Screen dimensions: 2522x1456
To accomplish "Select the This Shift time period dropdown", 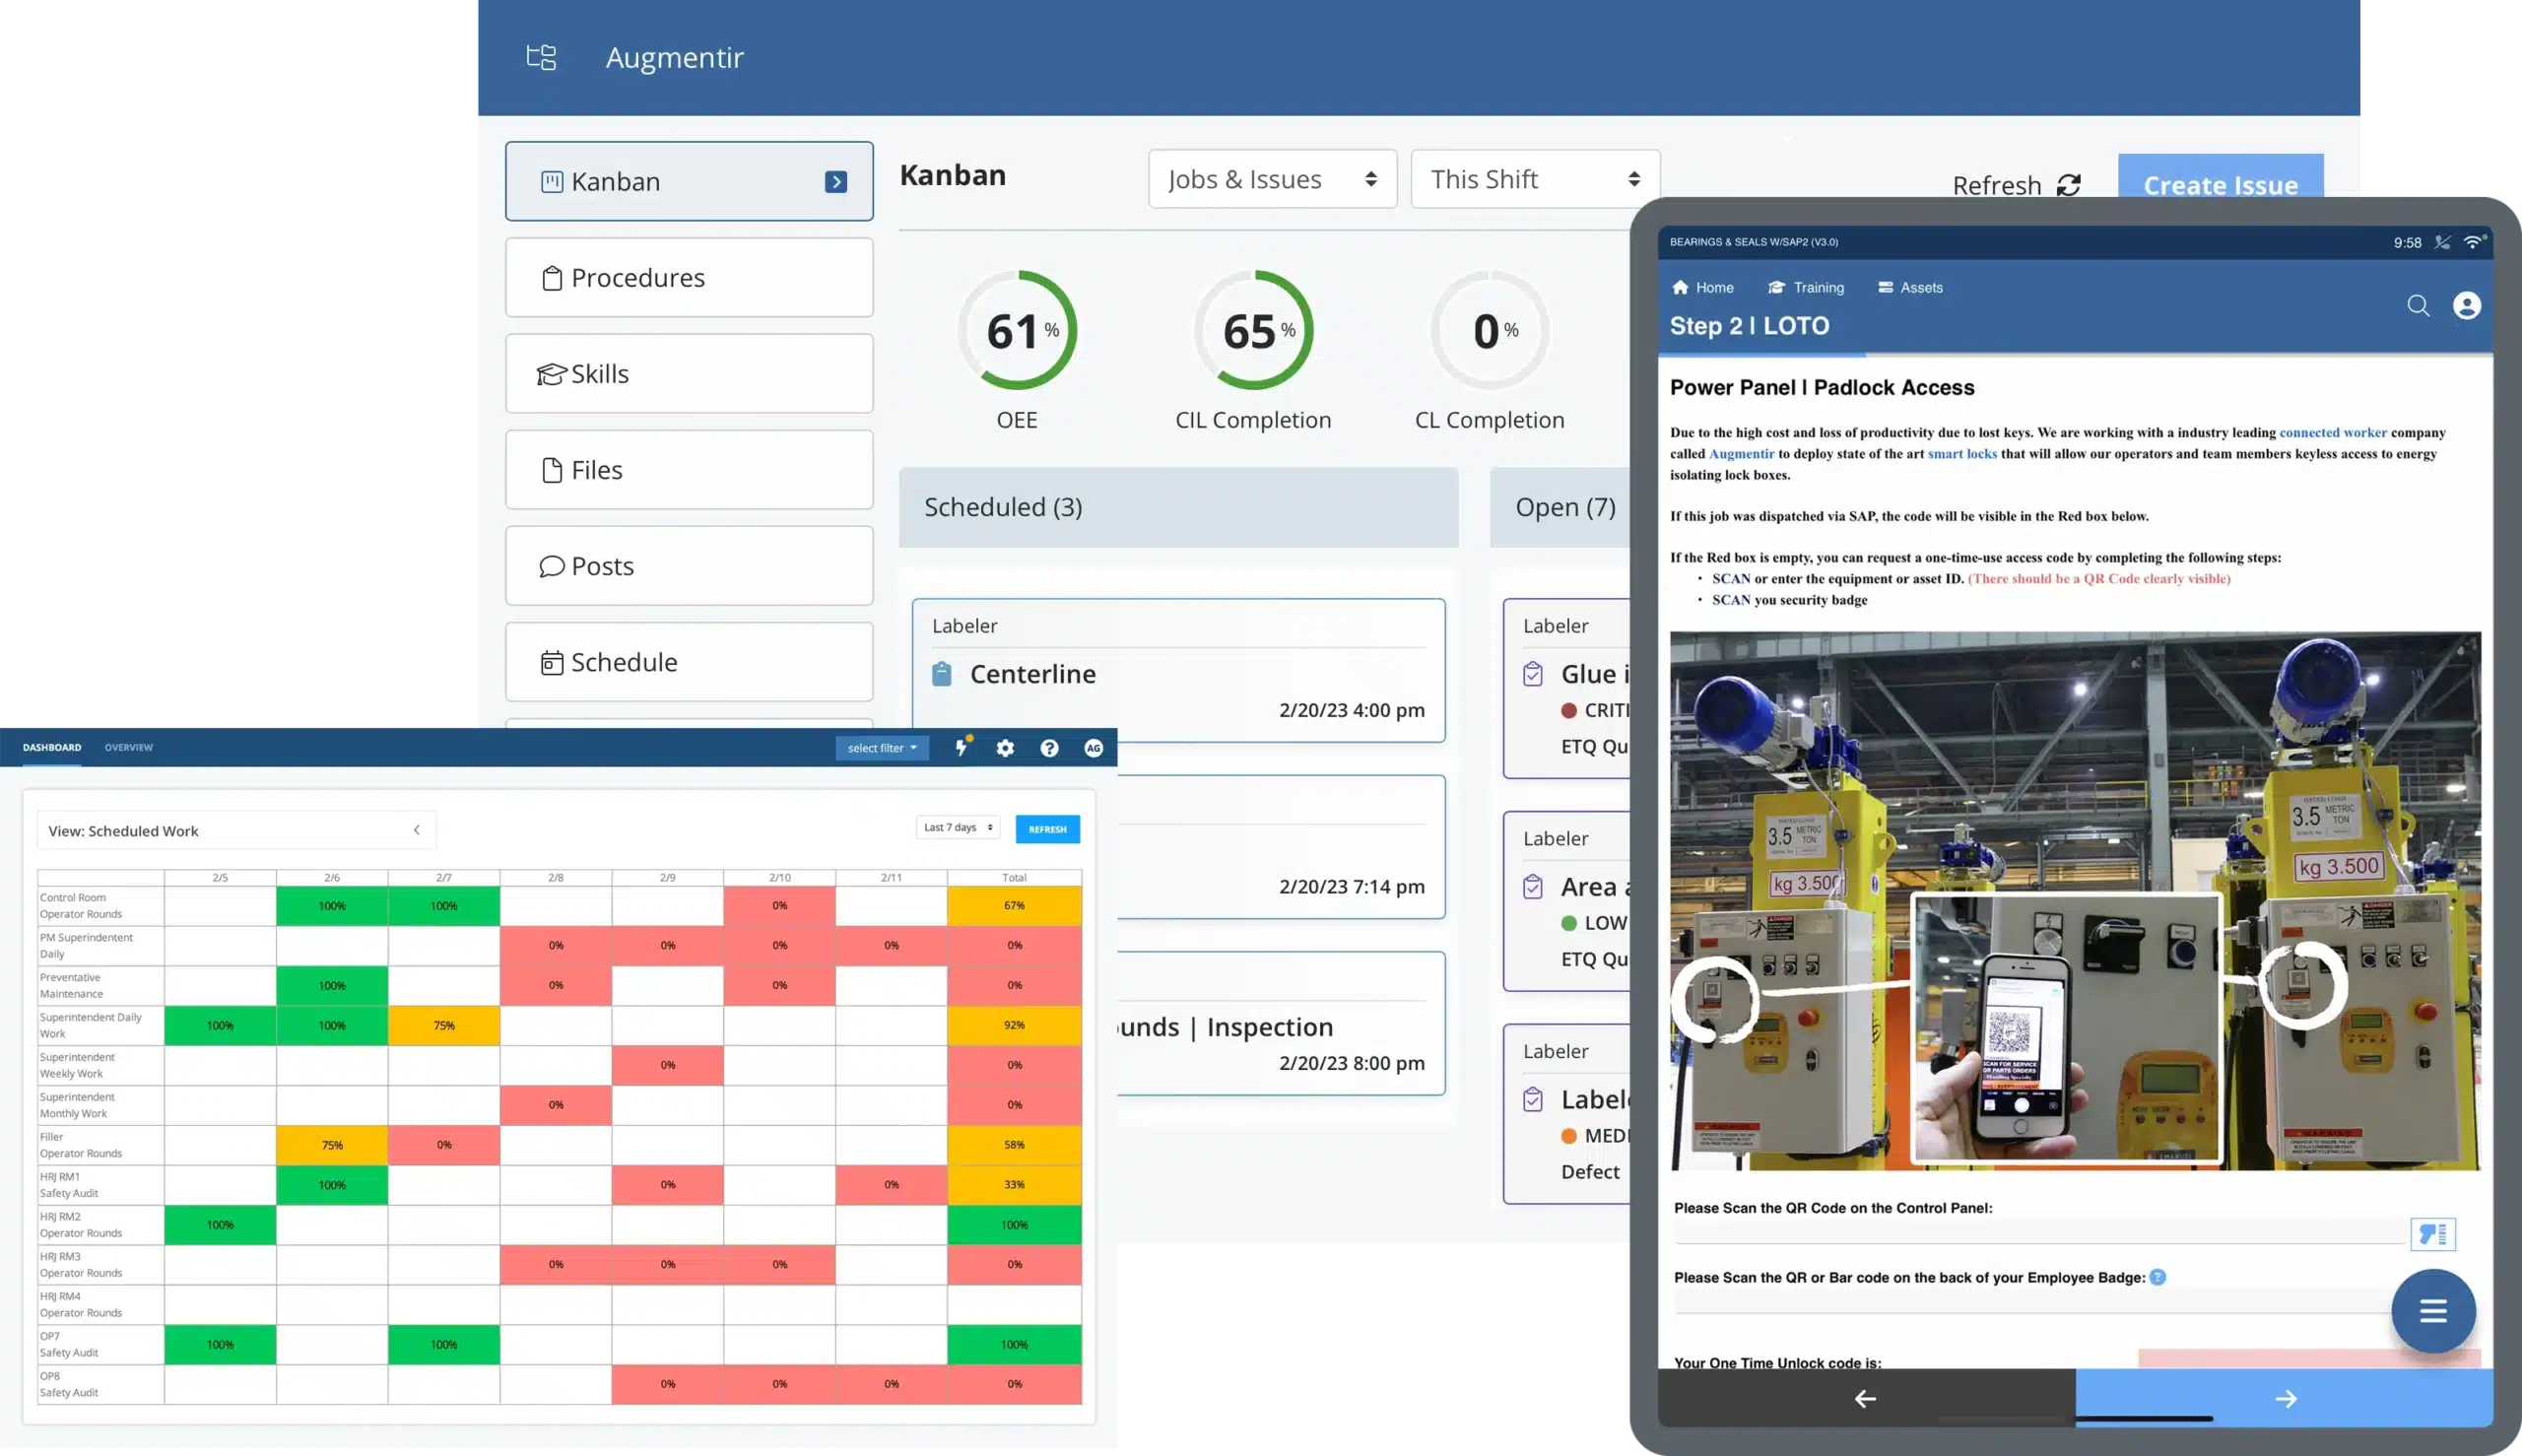I will [1534, 178].
